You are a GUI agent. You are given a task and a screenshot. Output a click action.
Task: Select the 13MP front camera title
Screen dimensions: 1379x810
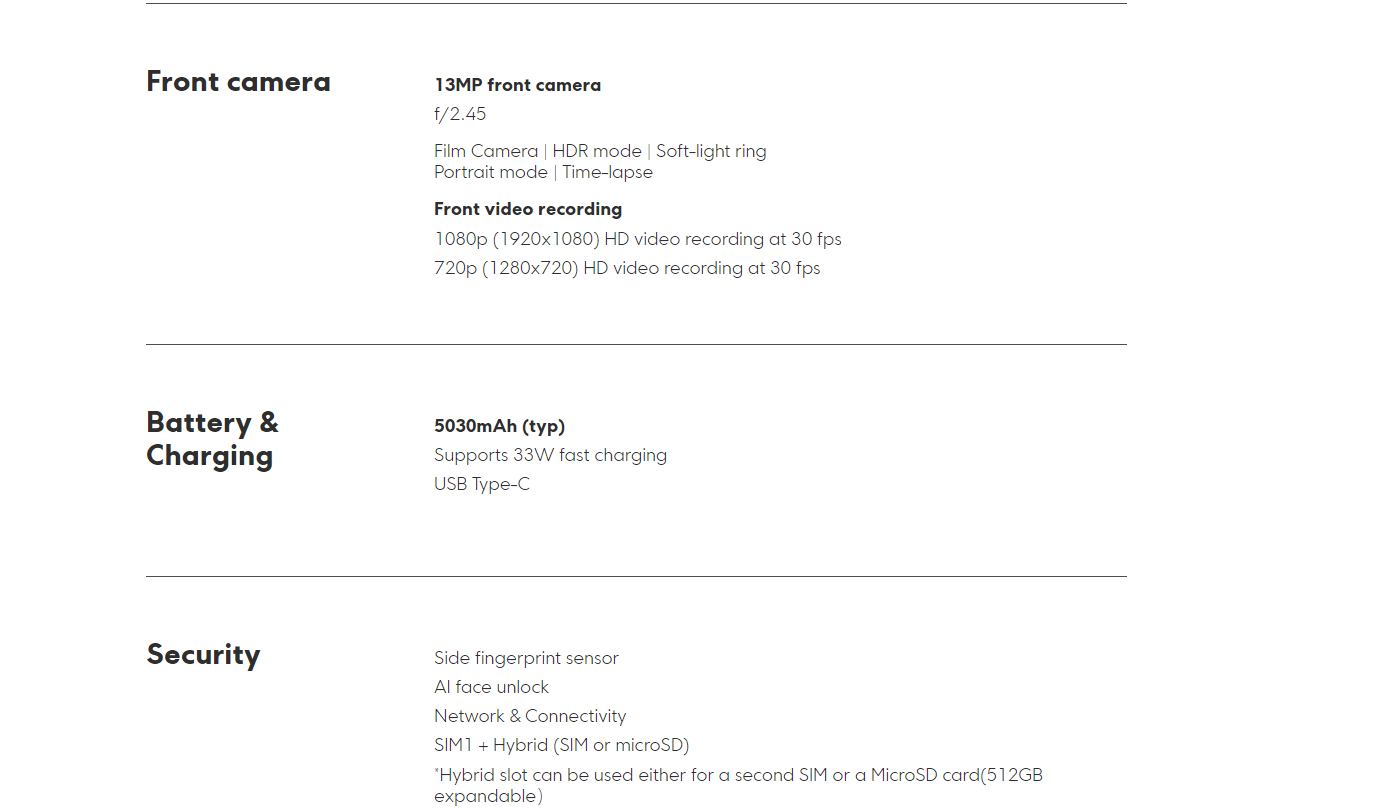coord(517,85)
